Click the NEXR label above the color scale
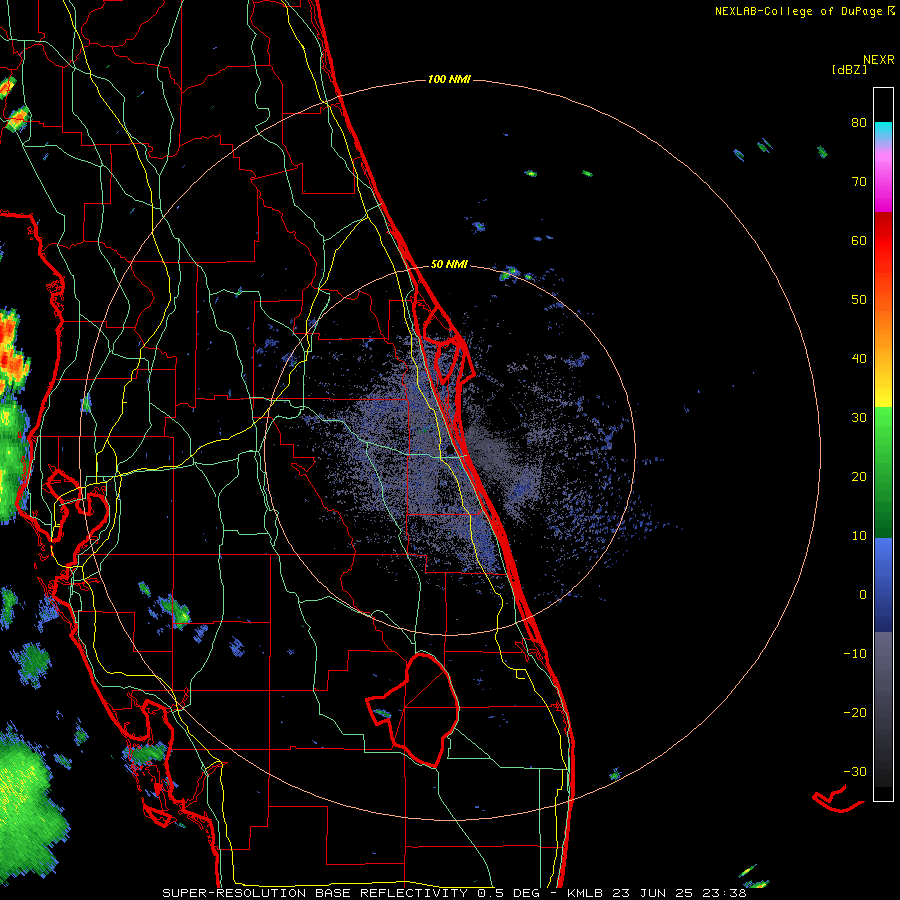The width and height of the screenshot is (900, 900). click(x=878, y=60)
